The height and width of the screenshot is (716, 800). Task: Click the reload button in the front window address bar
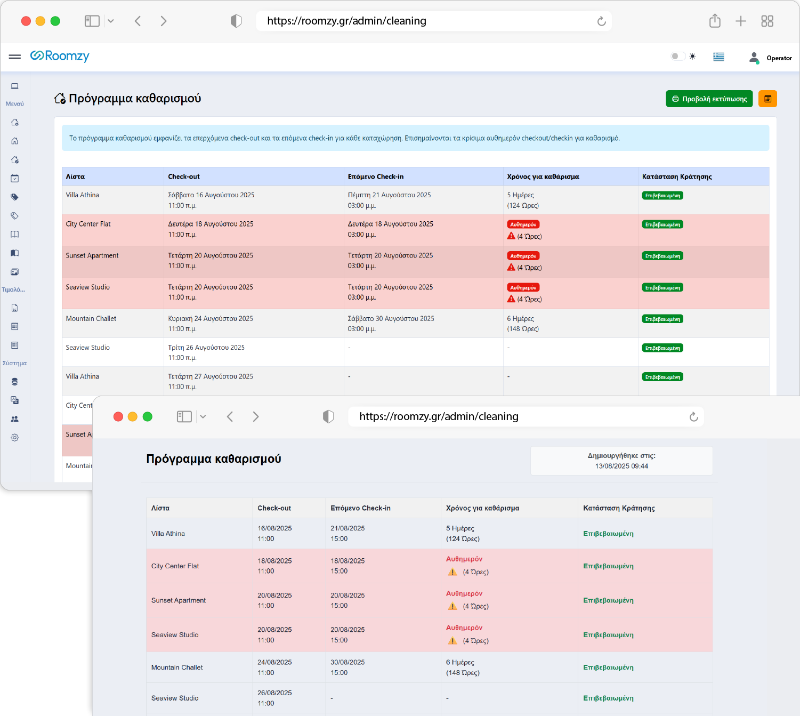tap(693, 417)
